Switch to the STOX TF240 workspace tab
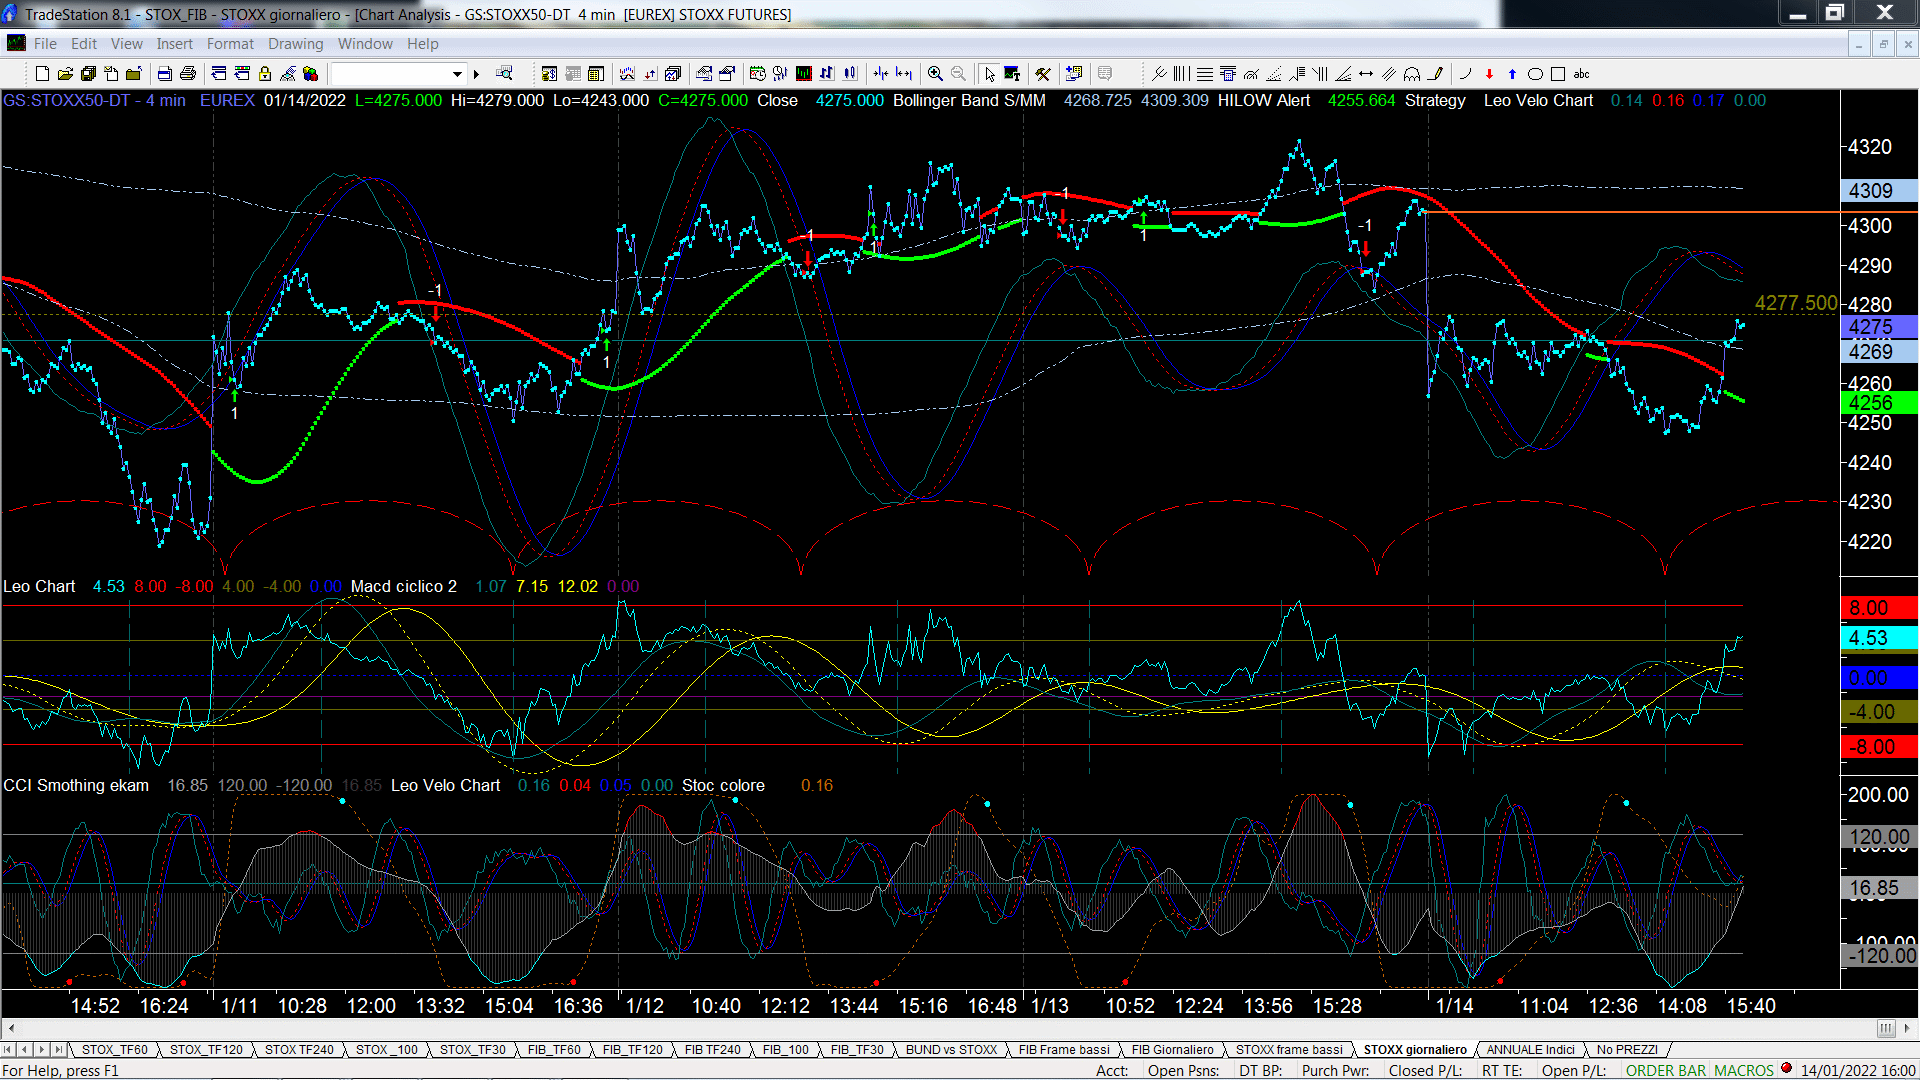The height and width of the screenshot is (1080, 1920). click(299, 1049)
